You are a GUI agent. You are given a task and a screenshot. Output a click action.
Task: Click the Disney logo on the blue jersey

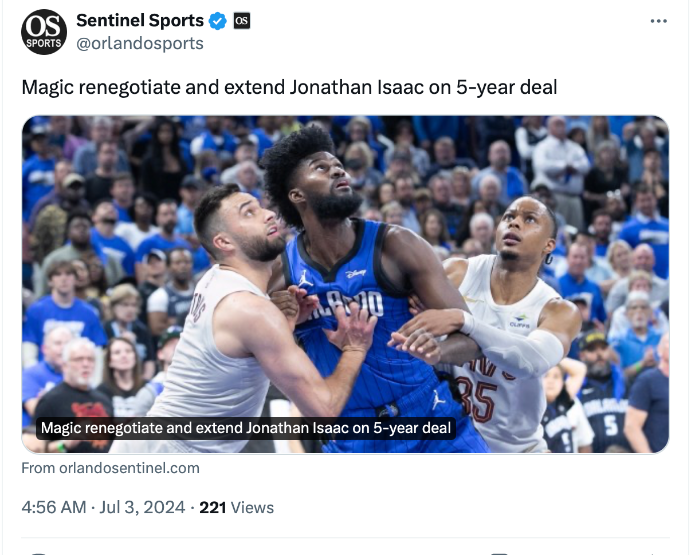[355, 272]
